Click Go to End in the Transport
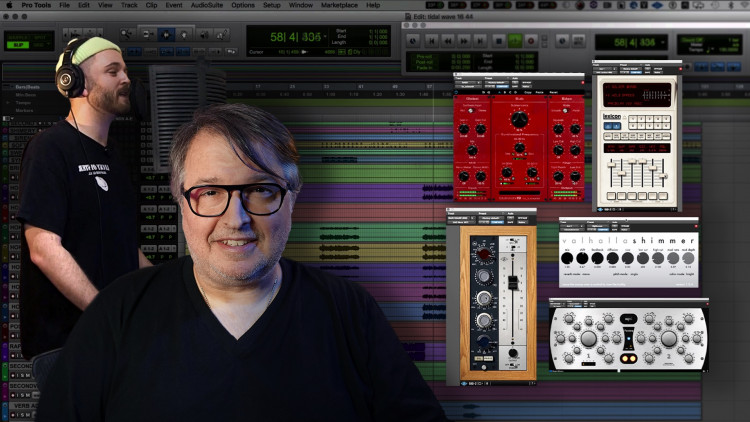750x422 pixels. click(480, 41)
